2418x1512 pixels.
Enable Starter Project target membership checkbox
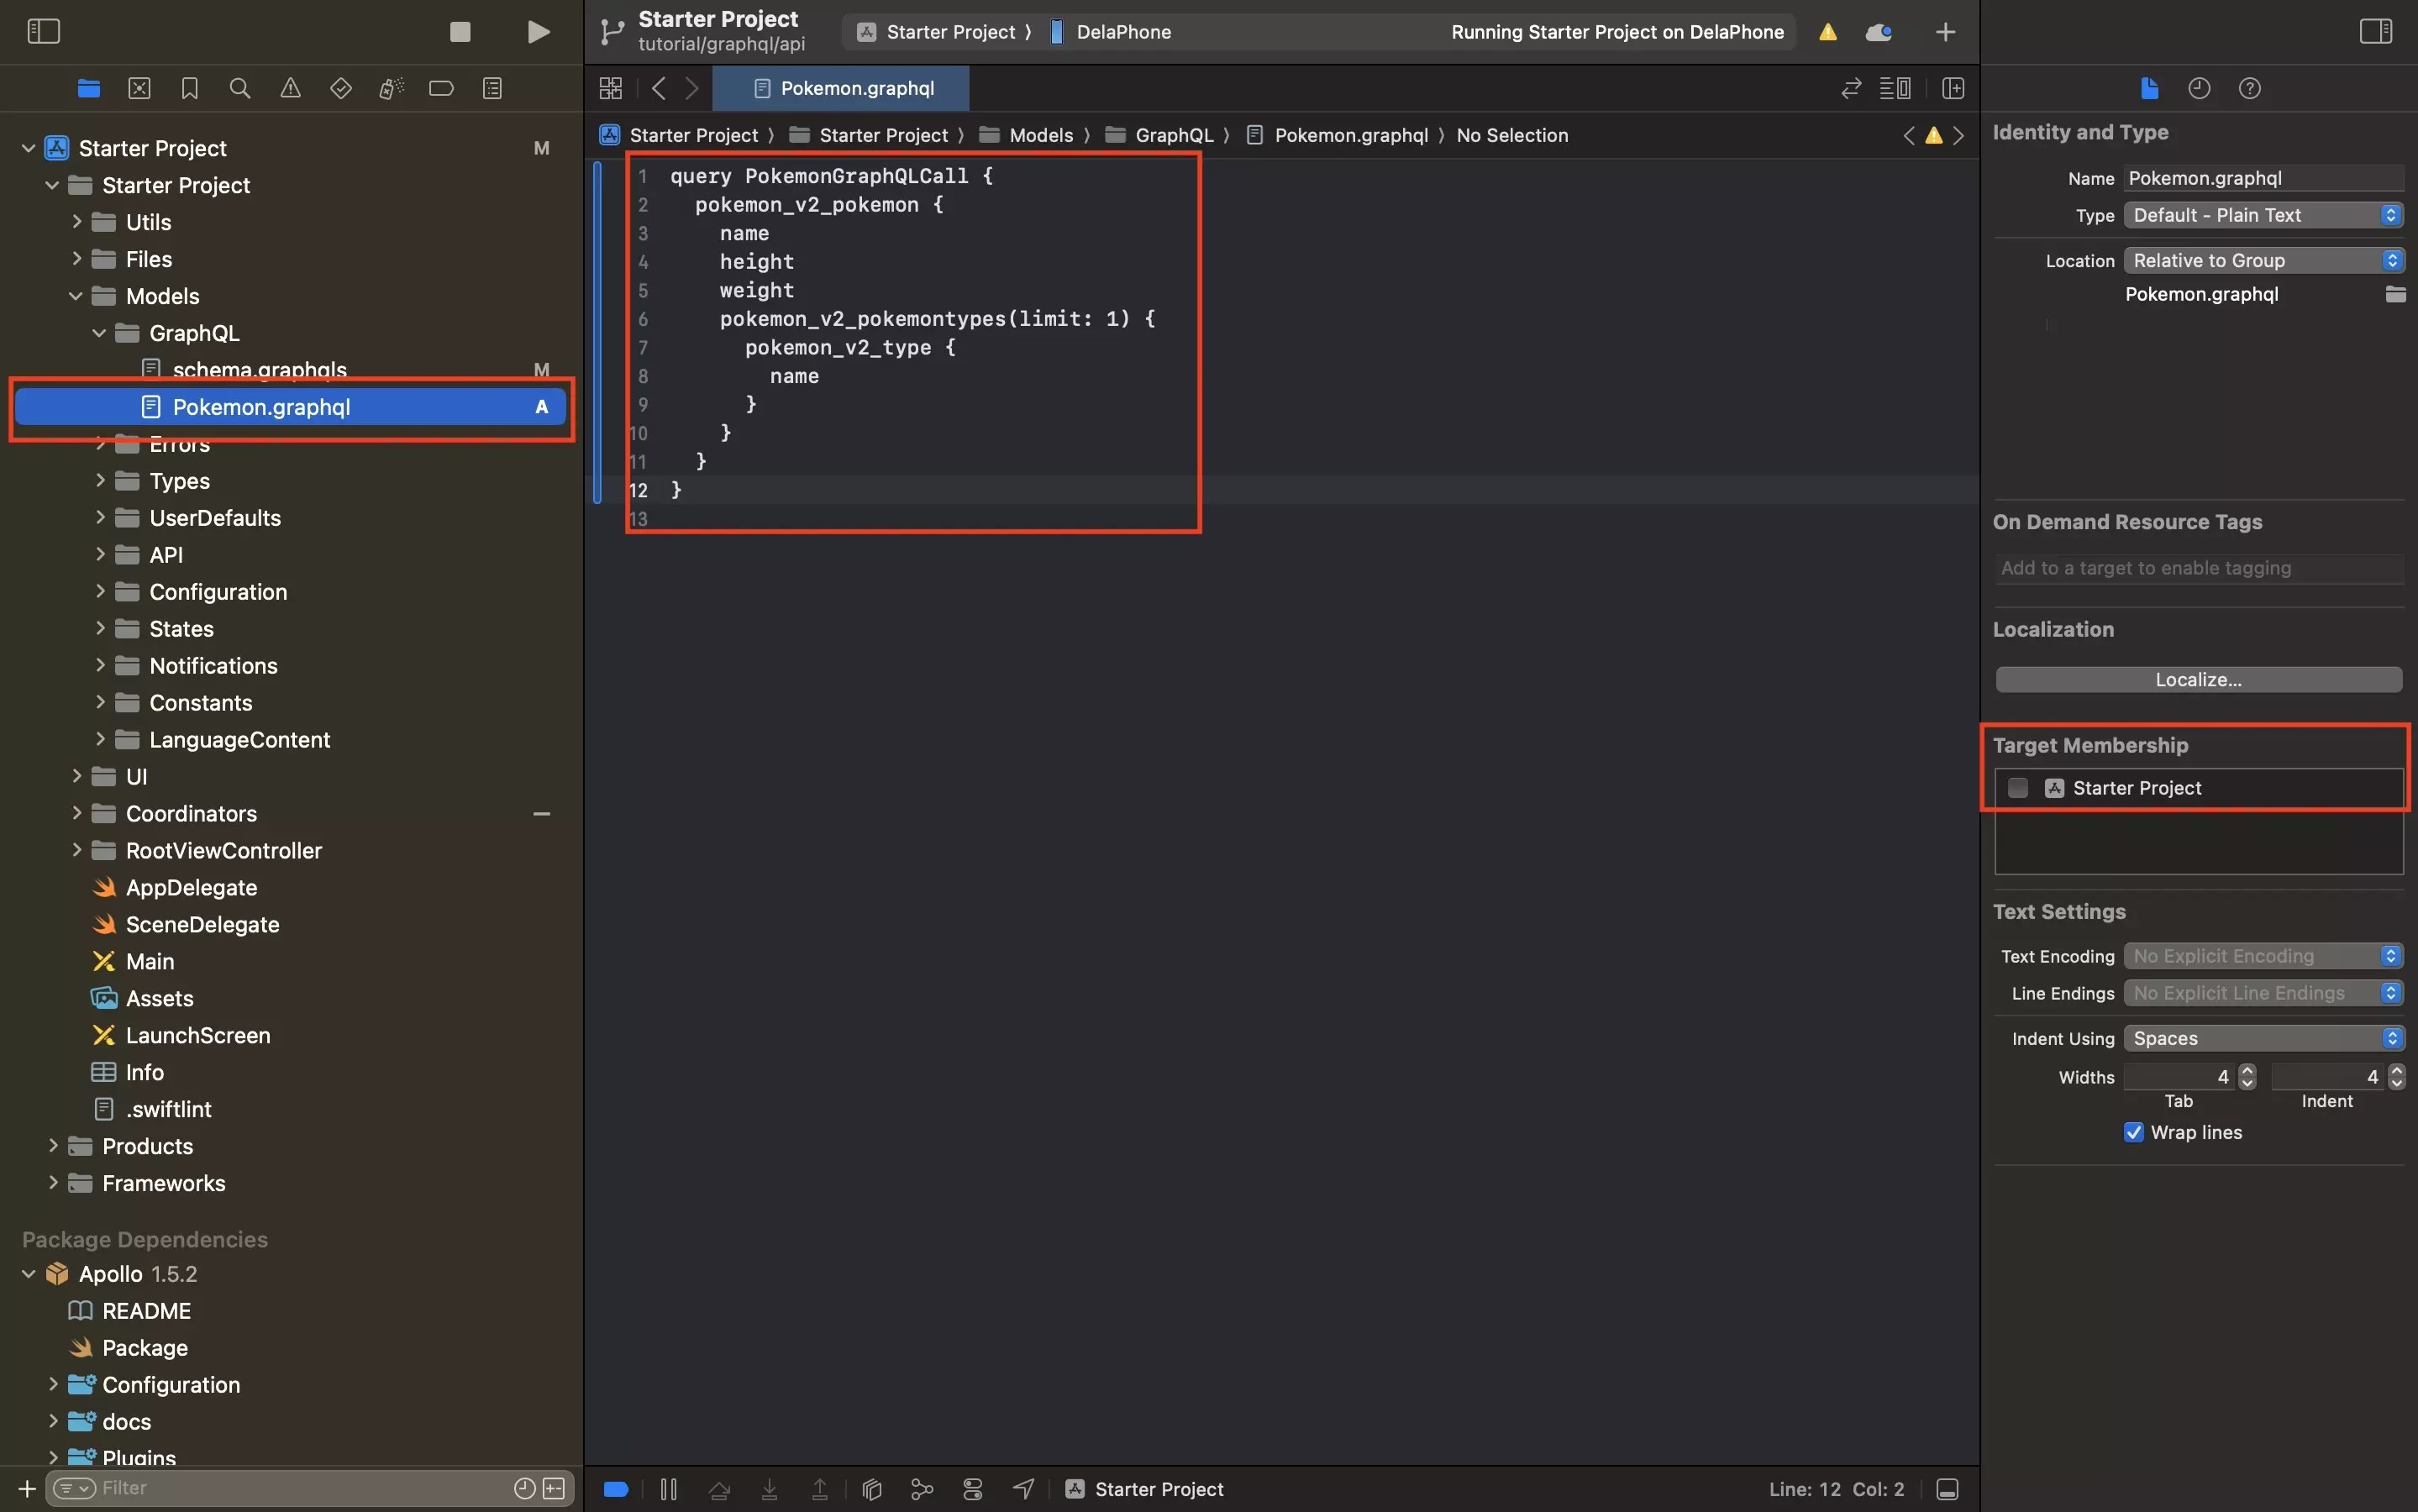[2018, 788]
